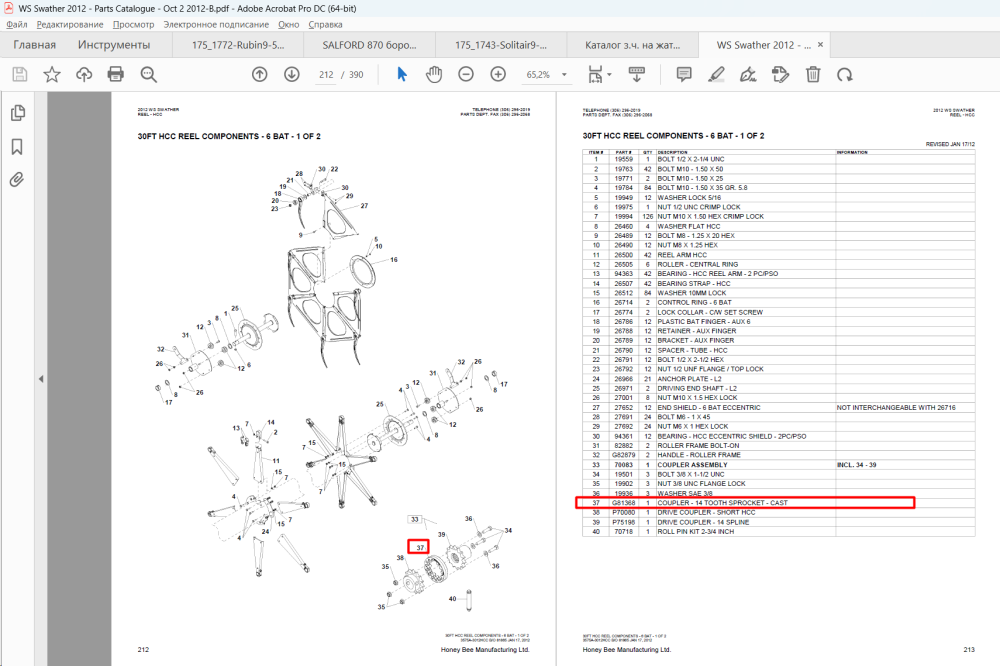Open the Файл menu
This screenshot has width=1000, height=666.
click(17, 24)
